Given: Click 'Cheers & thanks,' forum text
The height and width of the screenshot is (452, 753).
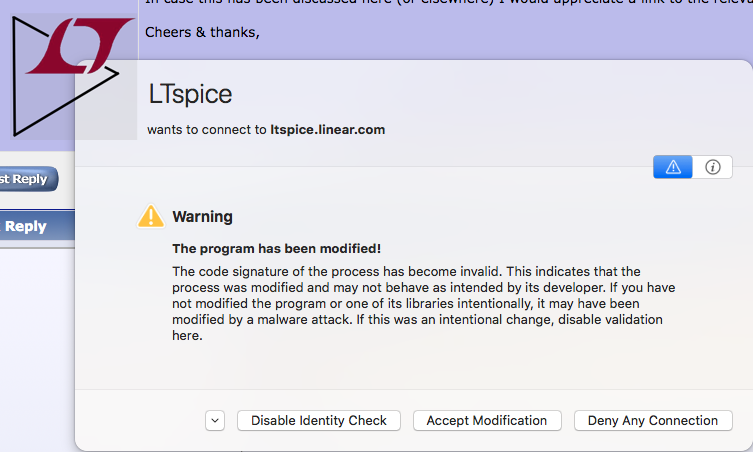Looking at the screenshot, I should point(202,32).
